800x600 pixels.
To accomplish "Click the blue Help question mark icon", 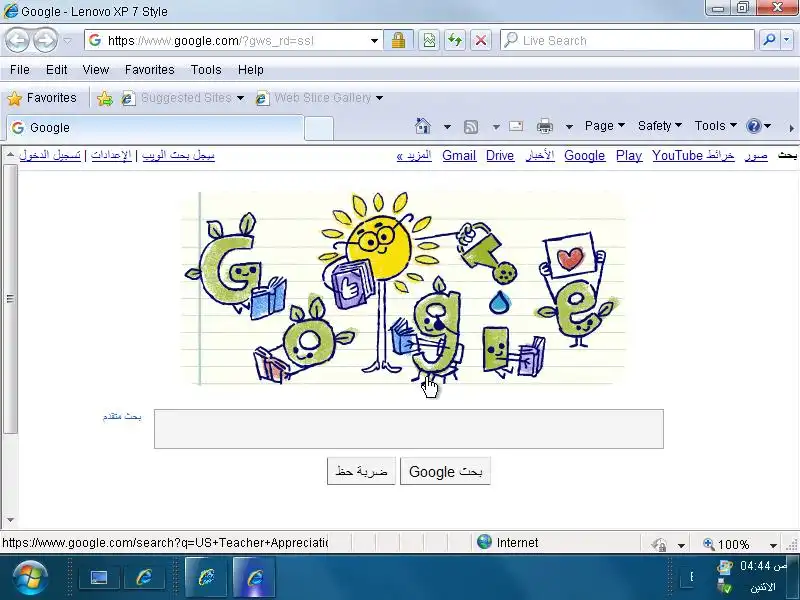I will pyautogui.click(x=754, y=126).
